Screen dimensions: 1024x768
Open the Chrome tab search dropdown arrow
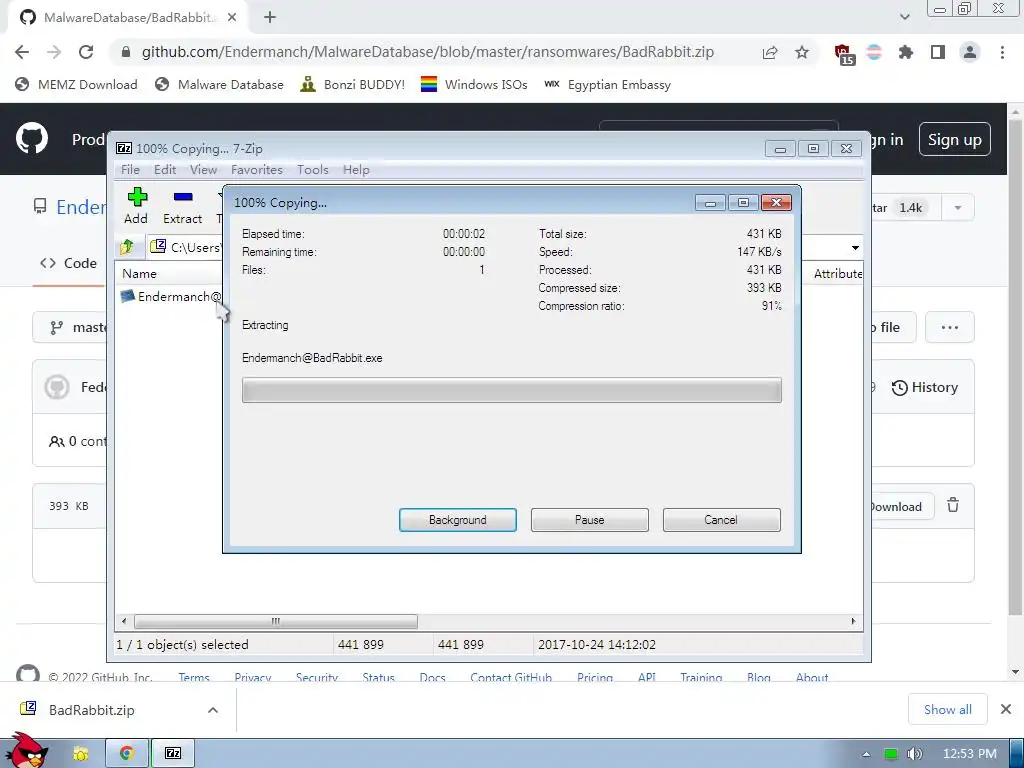tap(904, 18)
